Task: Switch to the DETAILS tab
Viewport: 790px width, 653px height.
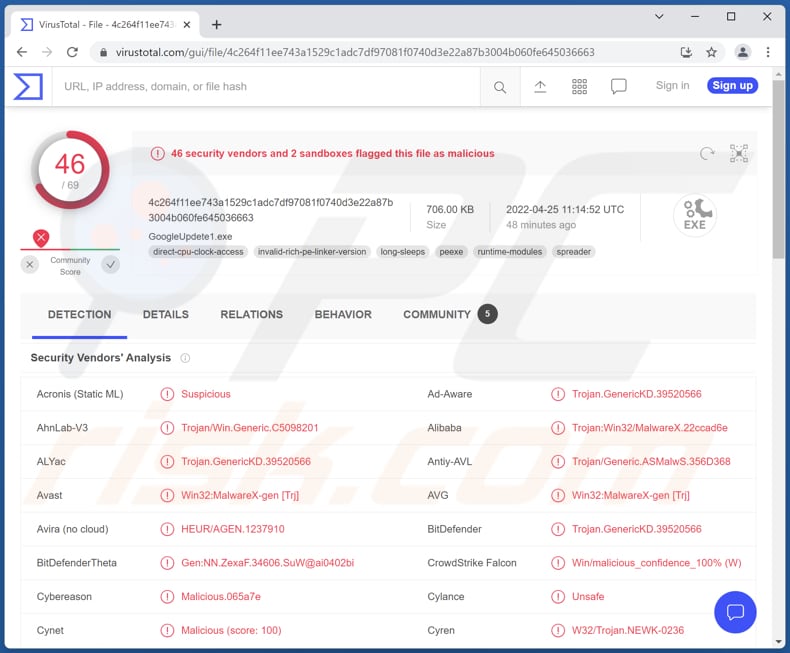Action: pos(166,314)
